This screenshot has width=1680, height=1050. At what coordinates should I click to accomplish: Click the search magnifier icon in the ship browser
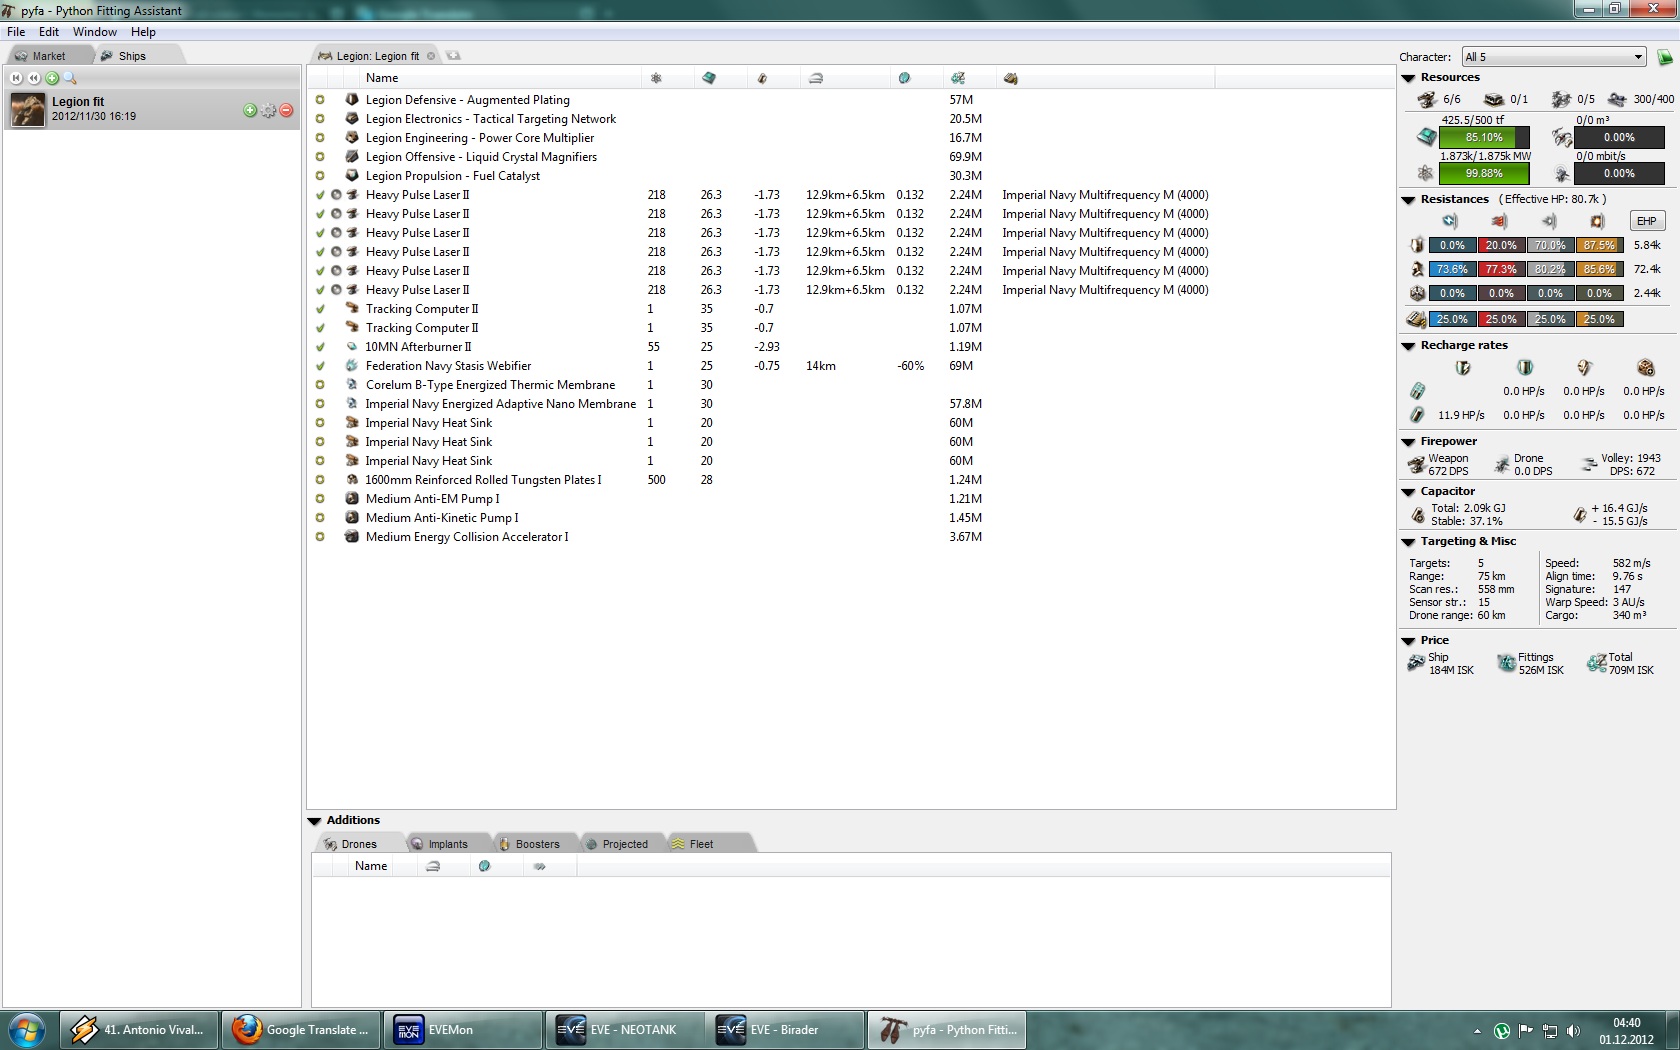pyautogui.click(x=70, y=78)
